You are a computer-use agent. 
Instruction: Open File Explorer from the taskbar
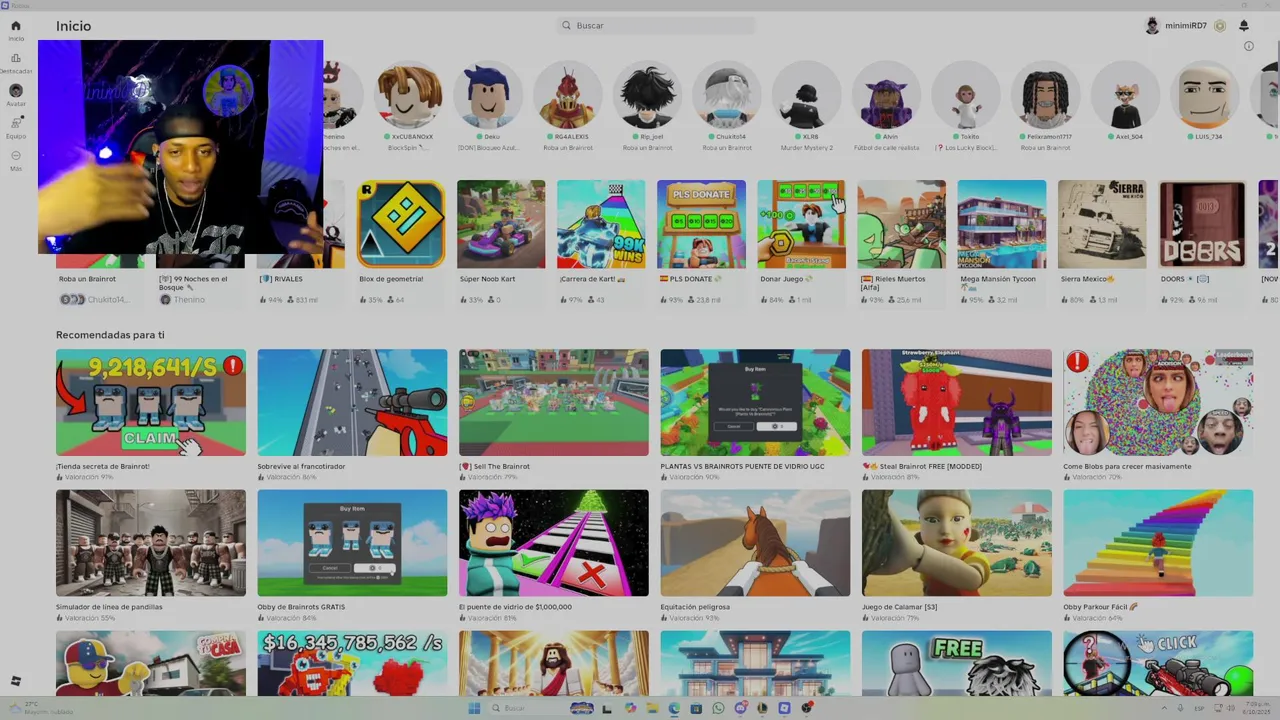point(651,708)
